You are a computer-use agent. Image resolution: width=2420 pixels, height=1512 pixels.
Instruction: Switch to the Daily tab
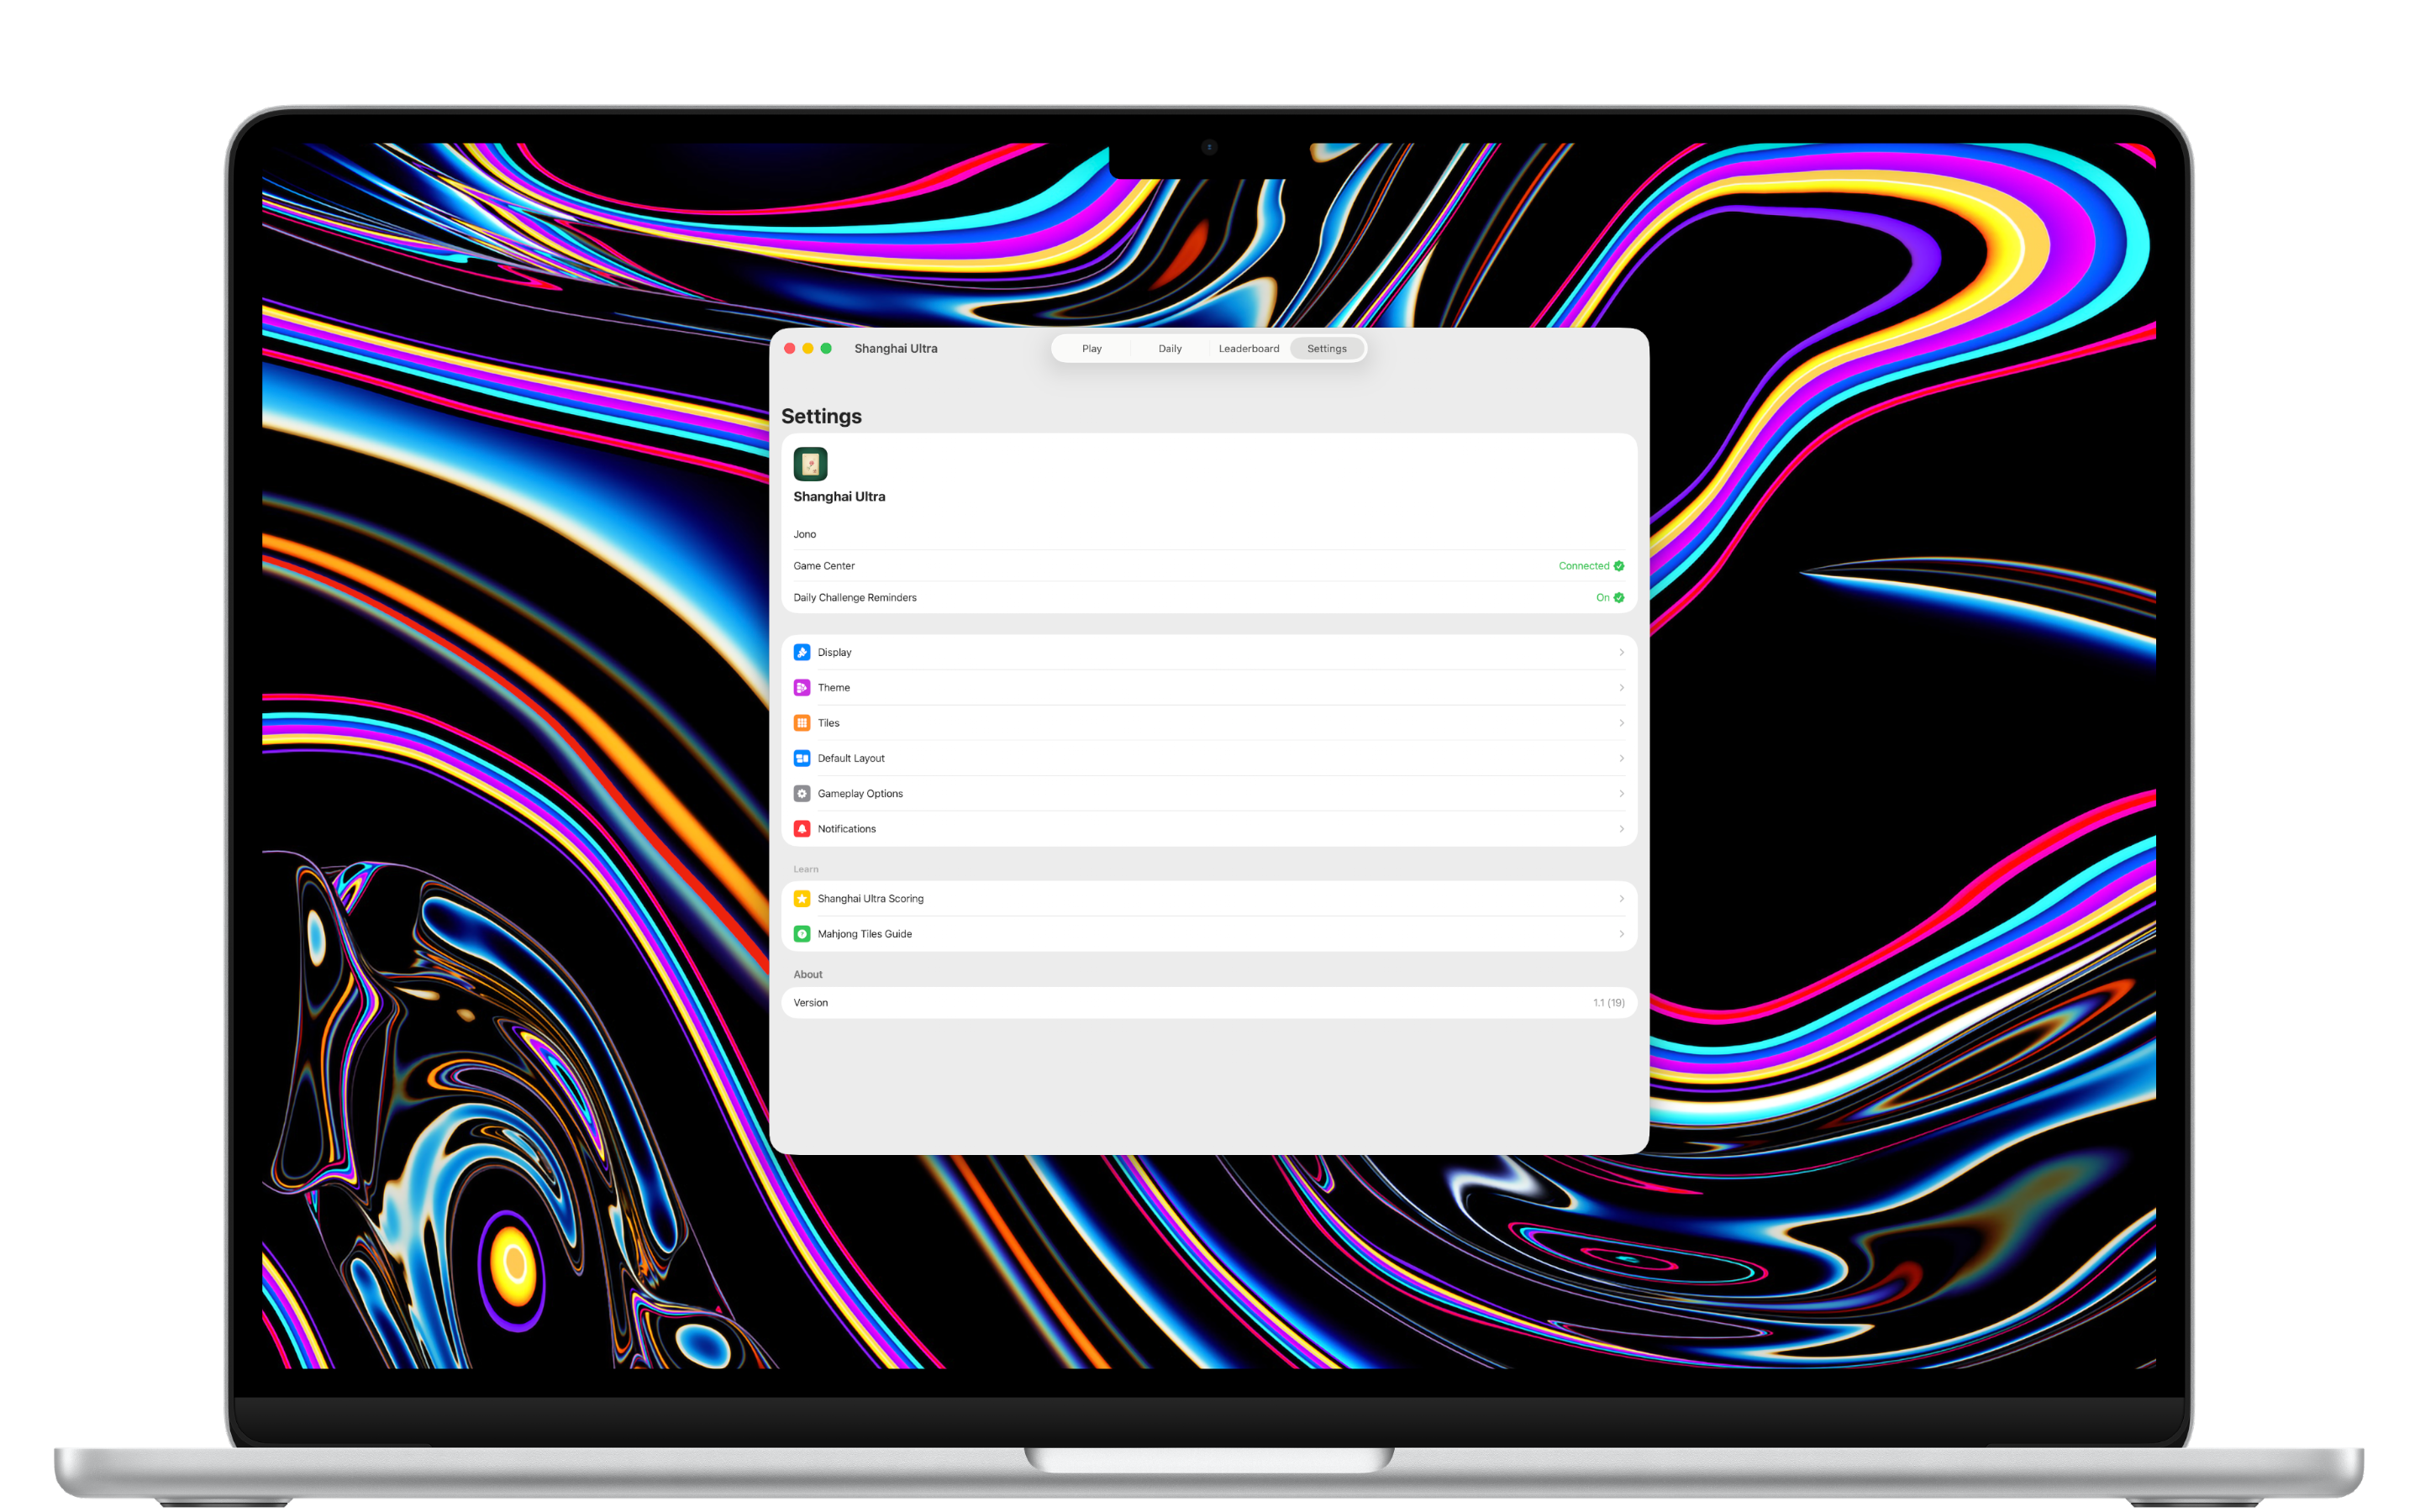tap(1170, 348)
